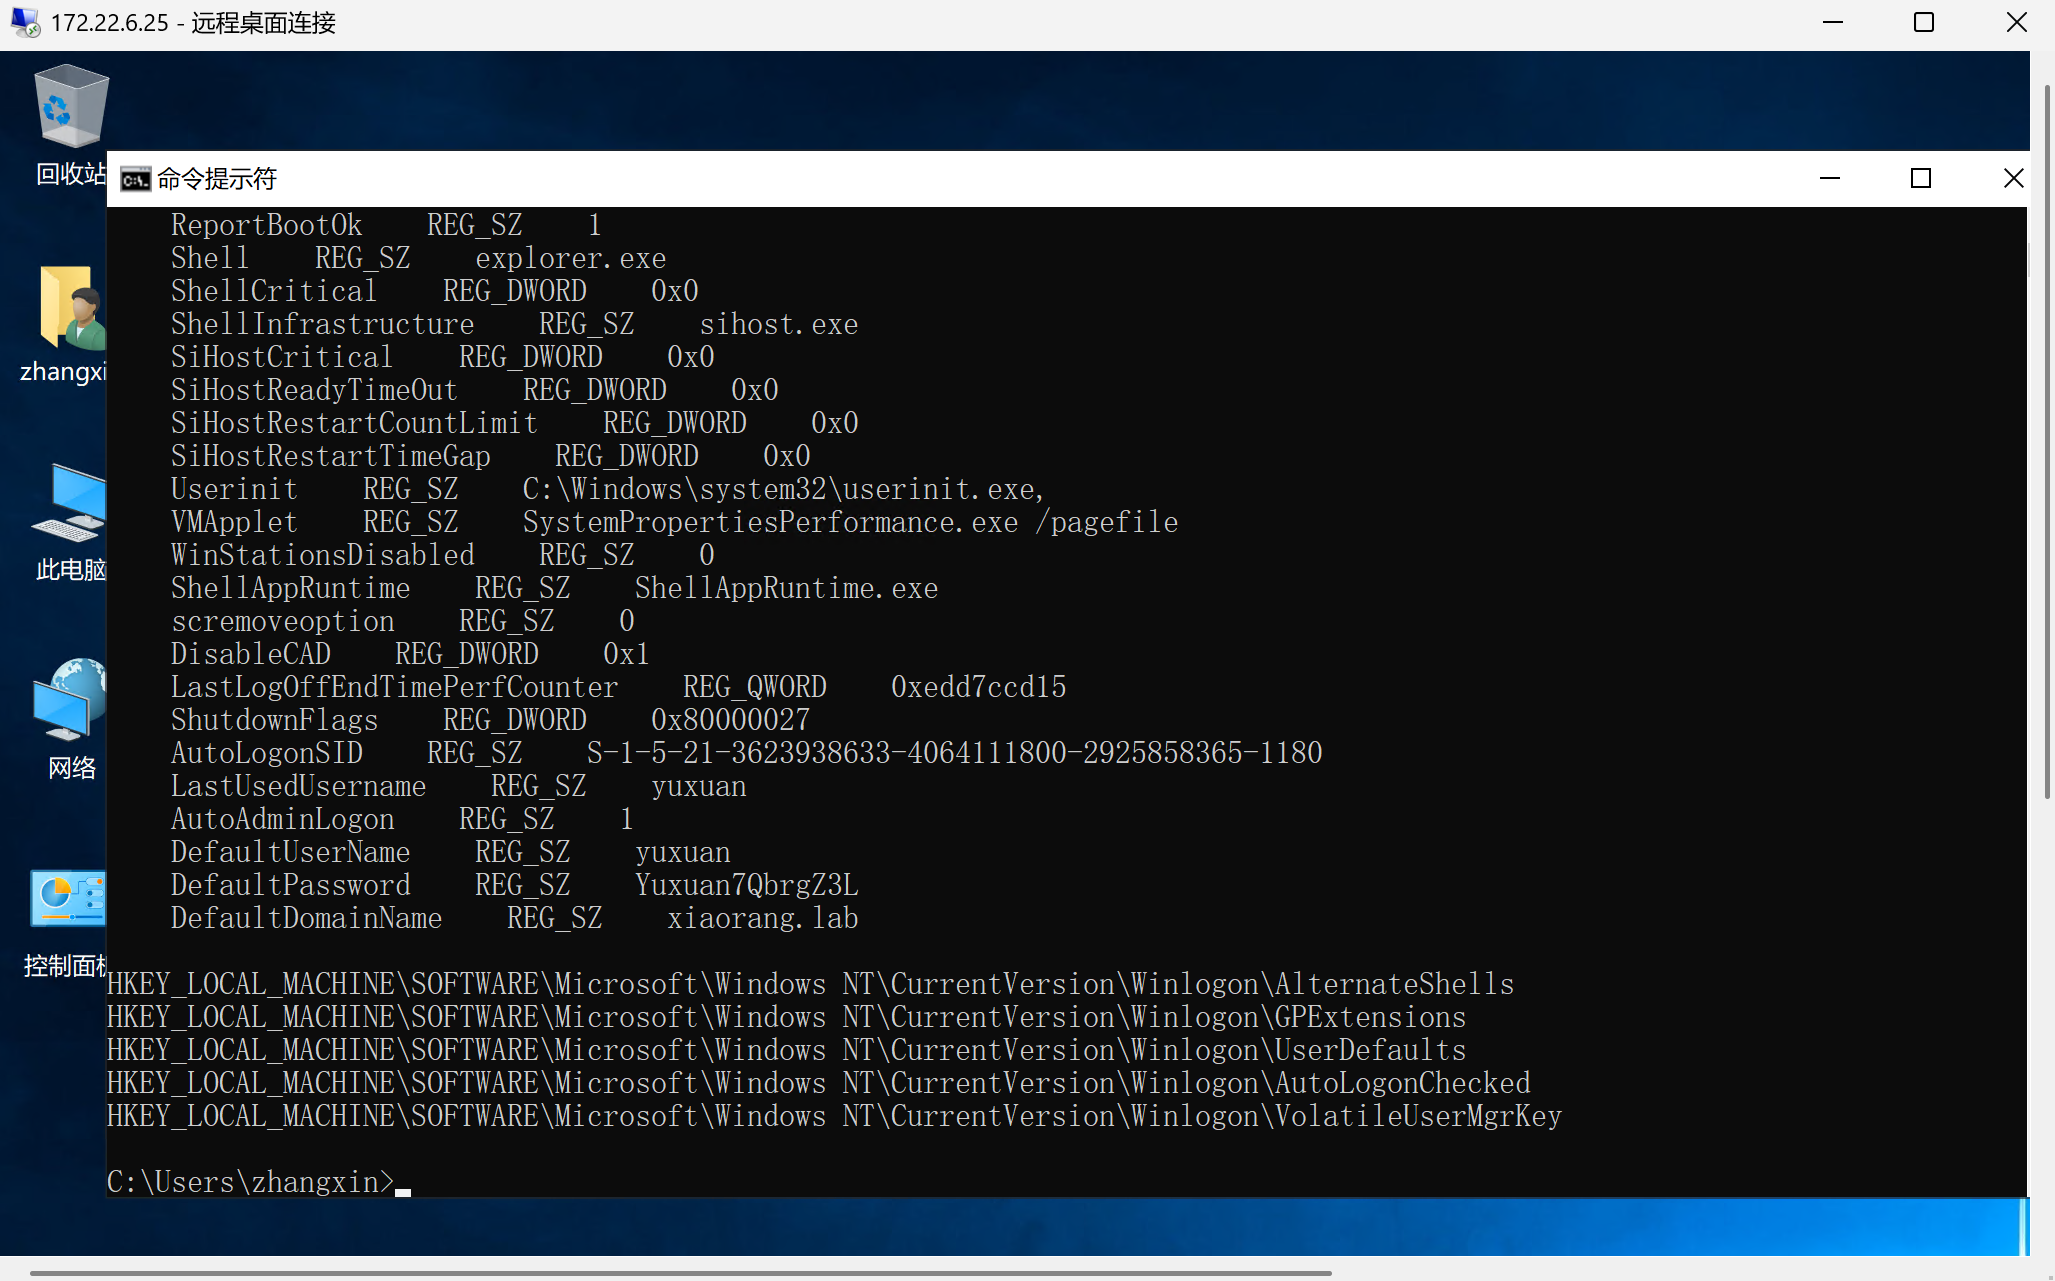Click the Winlogon\VolatileUserMgrKey registry key line
The height and width of the screenshot is (1281, 2055).
[x=834, y=1116]
